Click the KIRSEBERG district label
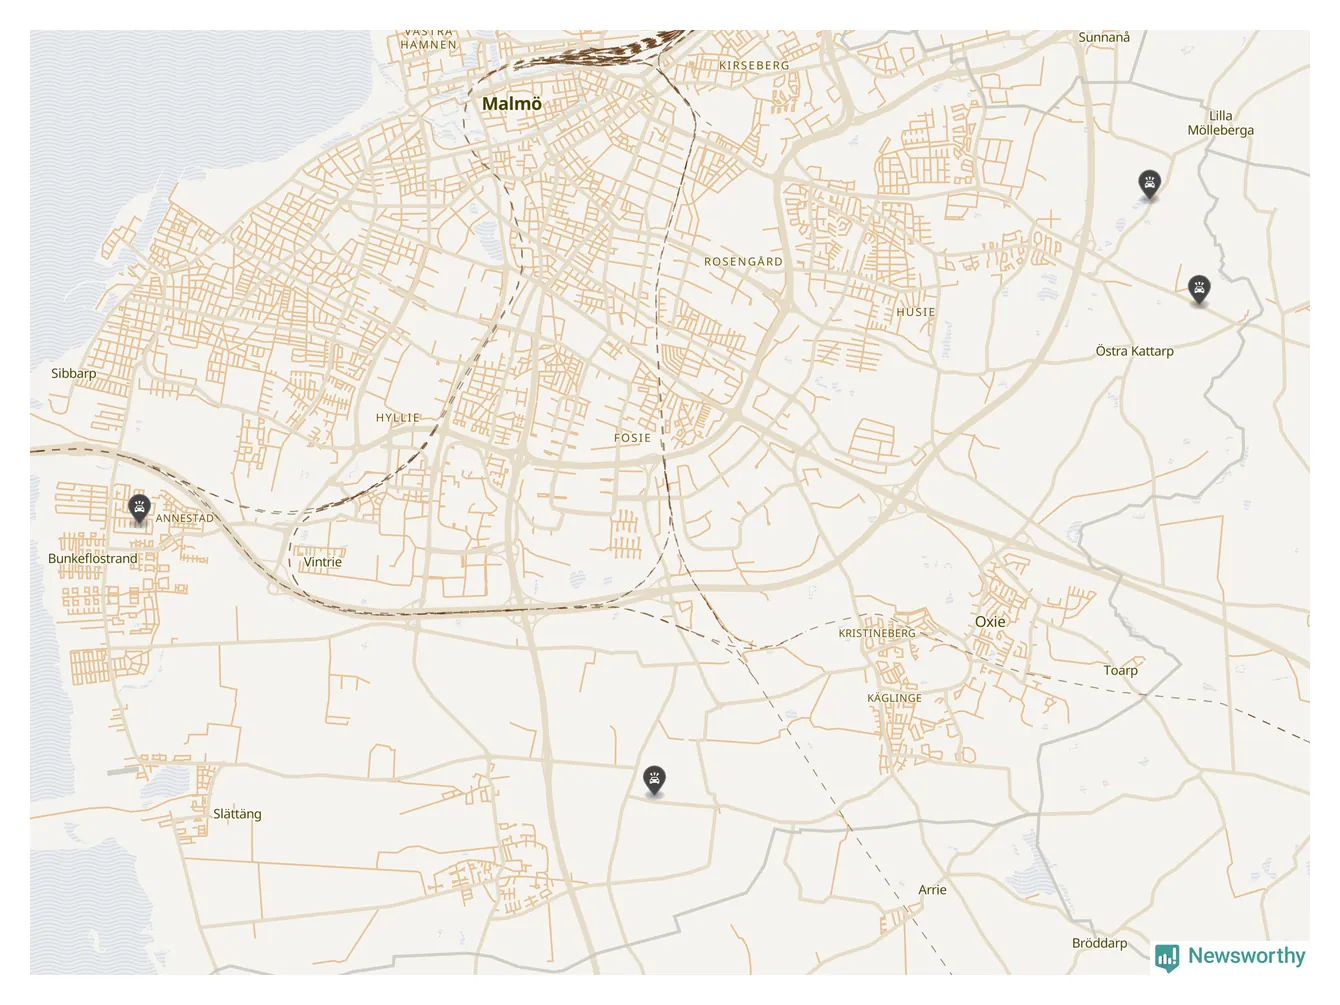The height and width of the screenshot is (1005, 1340). (x=754, y=66)
